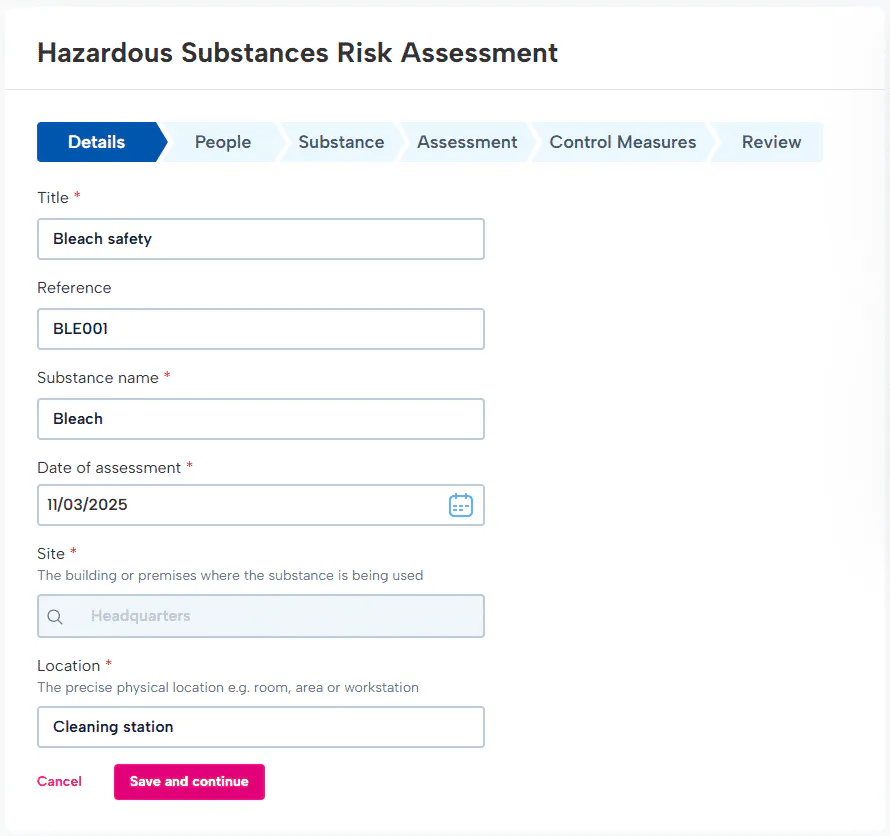The height and width of the screenshot is (836, 890).
Task: Go to the Details step tab
Action: (x=97, y=142)
